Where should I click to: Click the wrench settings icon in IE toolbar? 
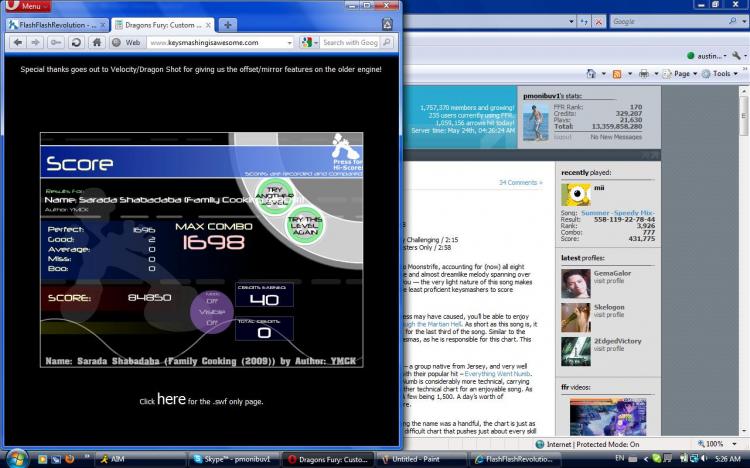click(x=737, y=56)
